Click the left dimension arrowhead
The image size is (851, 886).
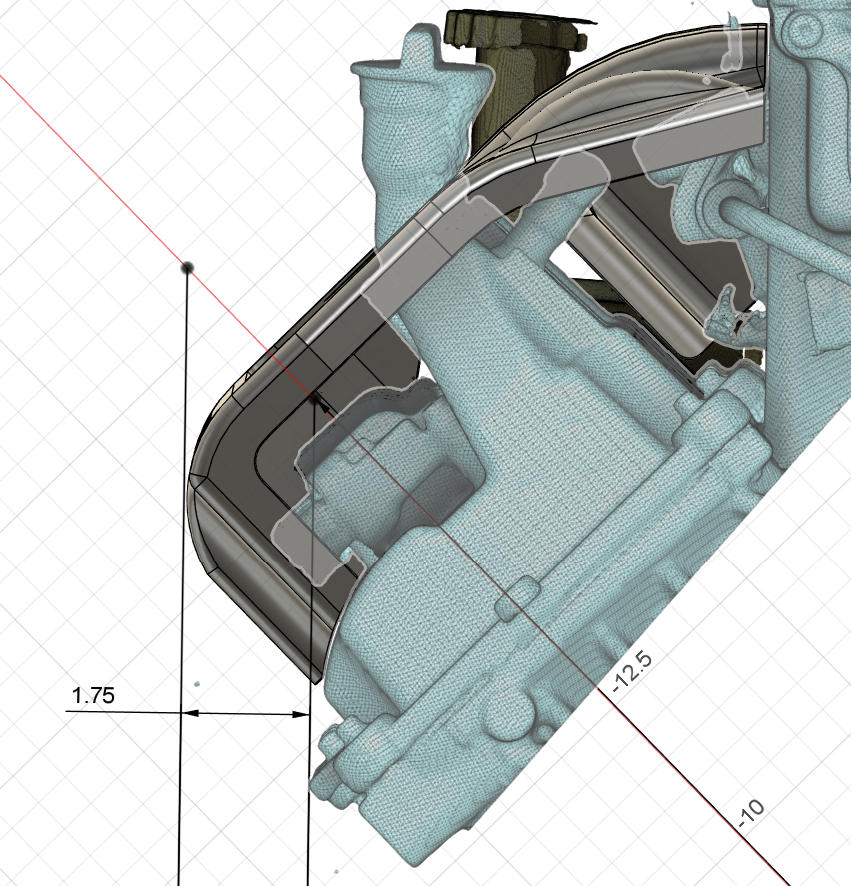point(190,713)
